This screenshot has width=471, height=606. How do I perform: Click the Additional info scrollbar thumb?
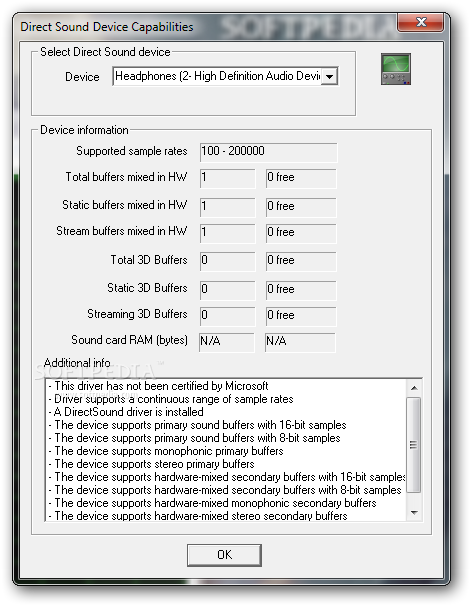(x=414, y=445)
